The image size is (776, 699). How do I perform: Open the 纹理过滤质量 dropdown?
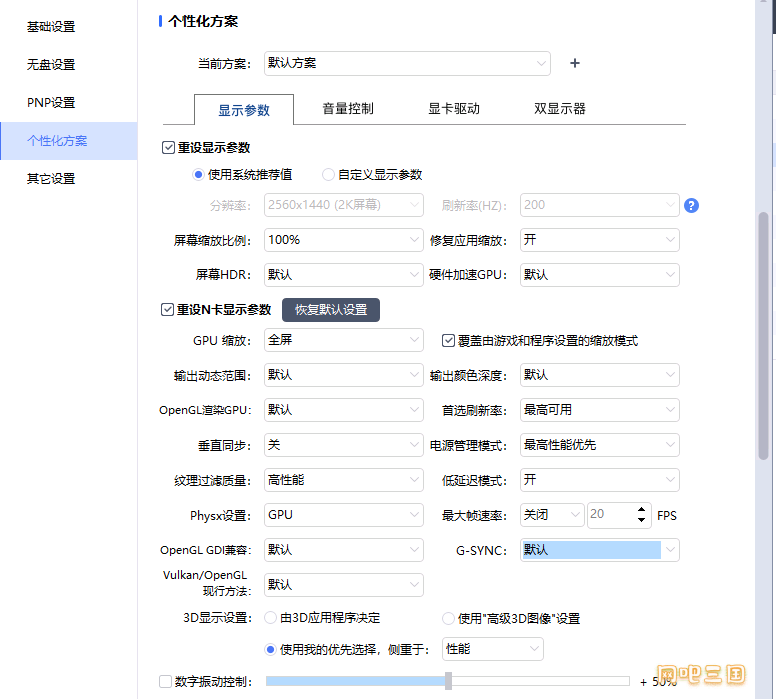[x=344, y=480]
